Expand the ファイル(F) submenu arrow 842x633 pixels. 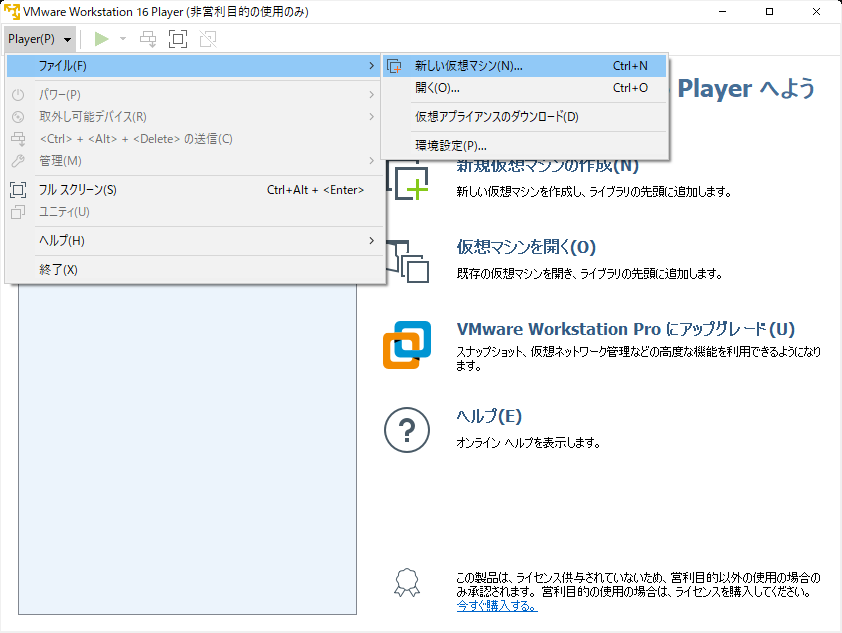click(x=372, y=66)
